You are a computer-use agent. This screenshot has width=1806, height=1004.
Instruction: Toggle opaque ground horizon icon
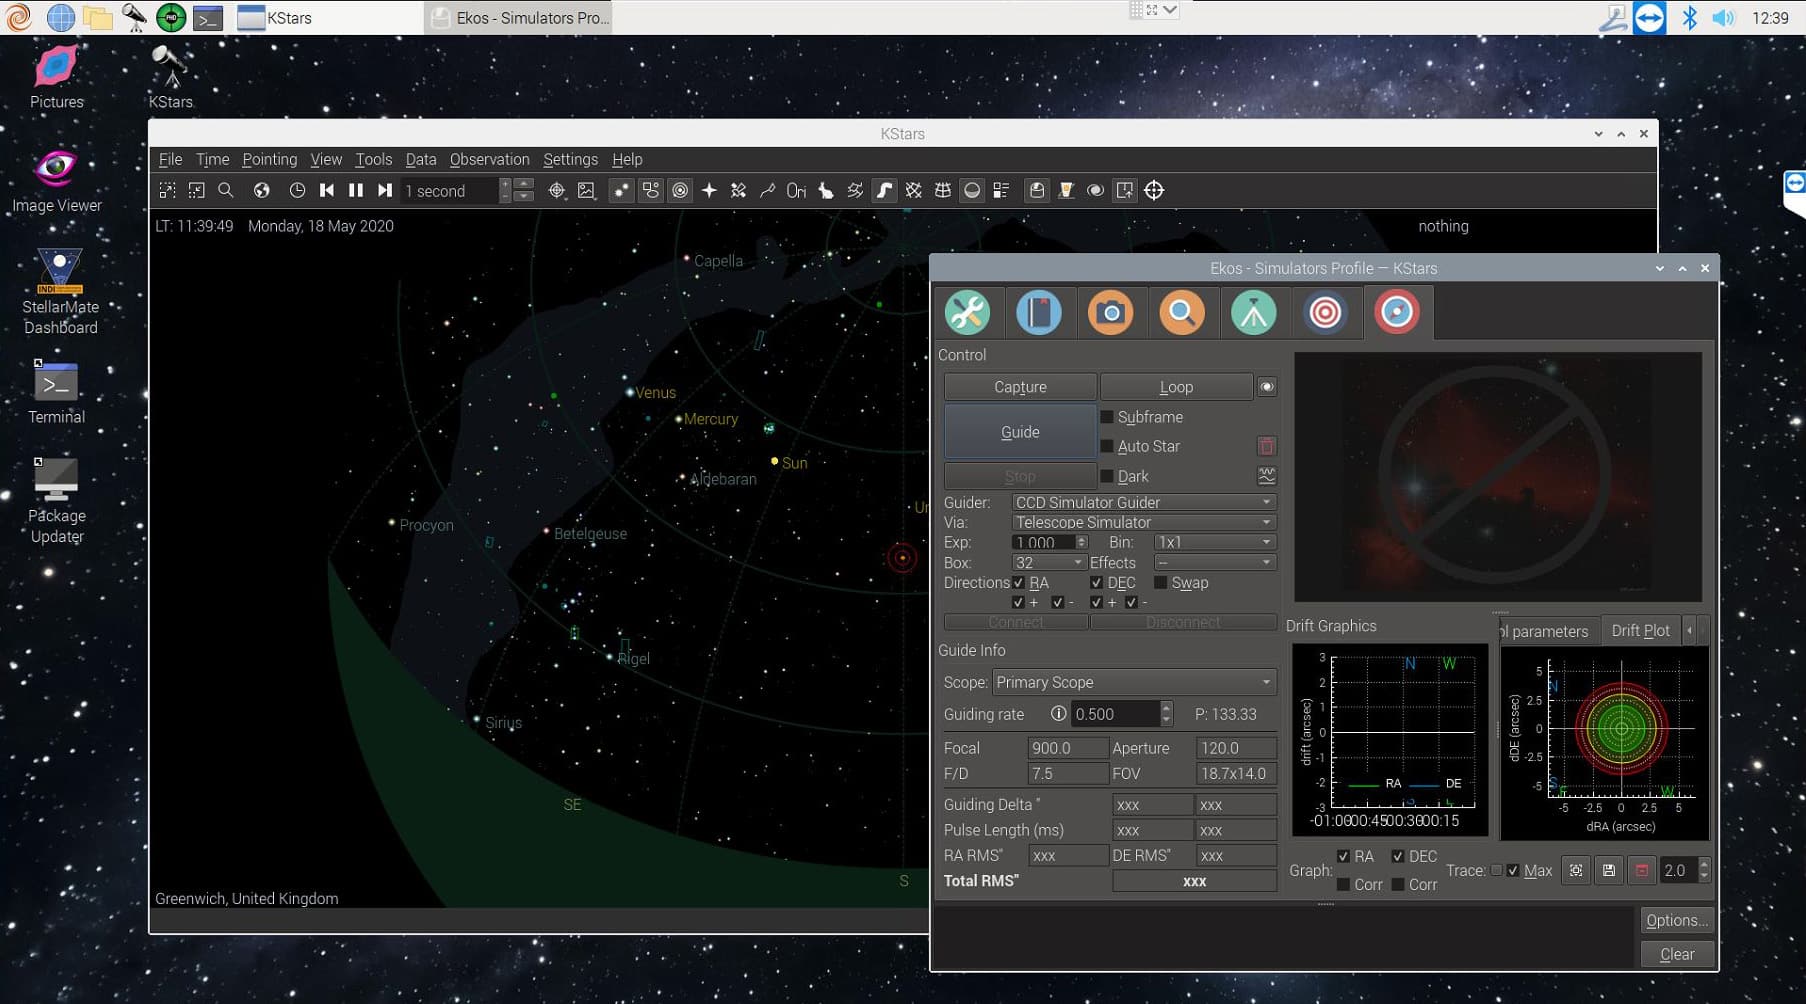pos(972,190)
